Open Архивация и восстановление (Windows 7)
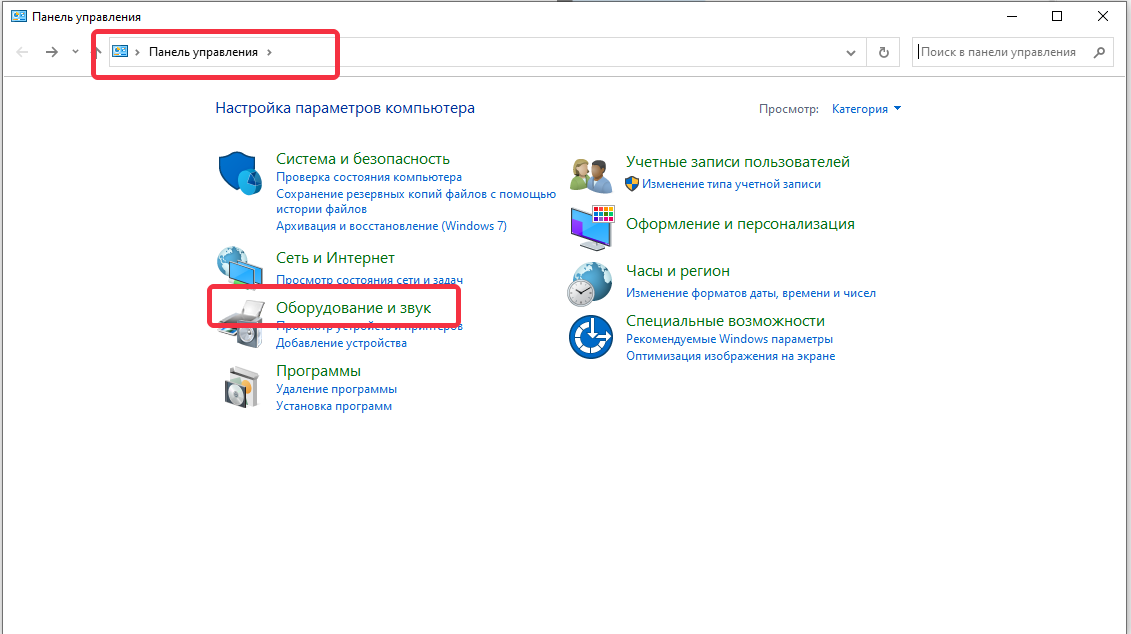The width and height of the screenshot is (1131, 634). tap(391, 226)
